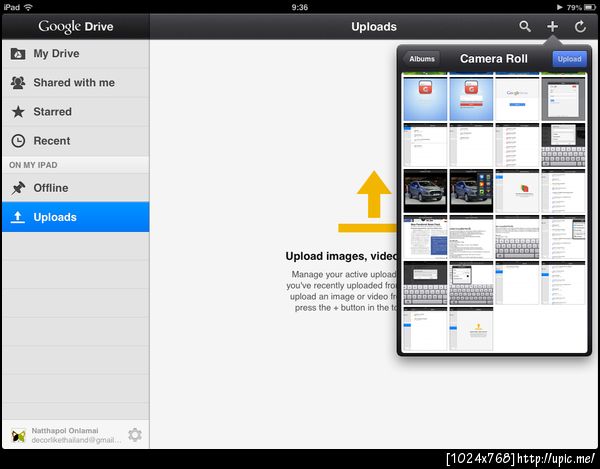This screenshot has height=469, width=600.
Task: Select dark dialog with keyboard thumbnail
Action: click(x=425, y=283)
